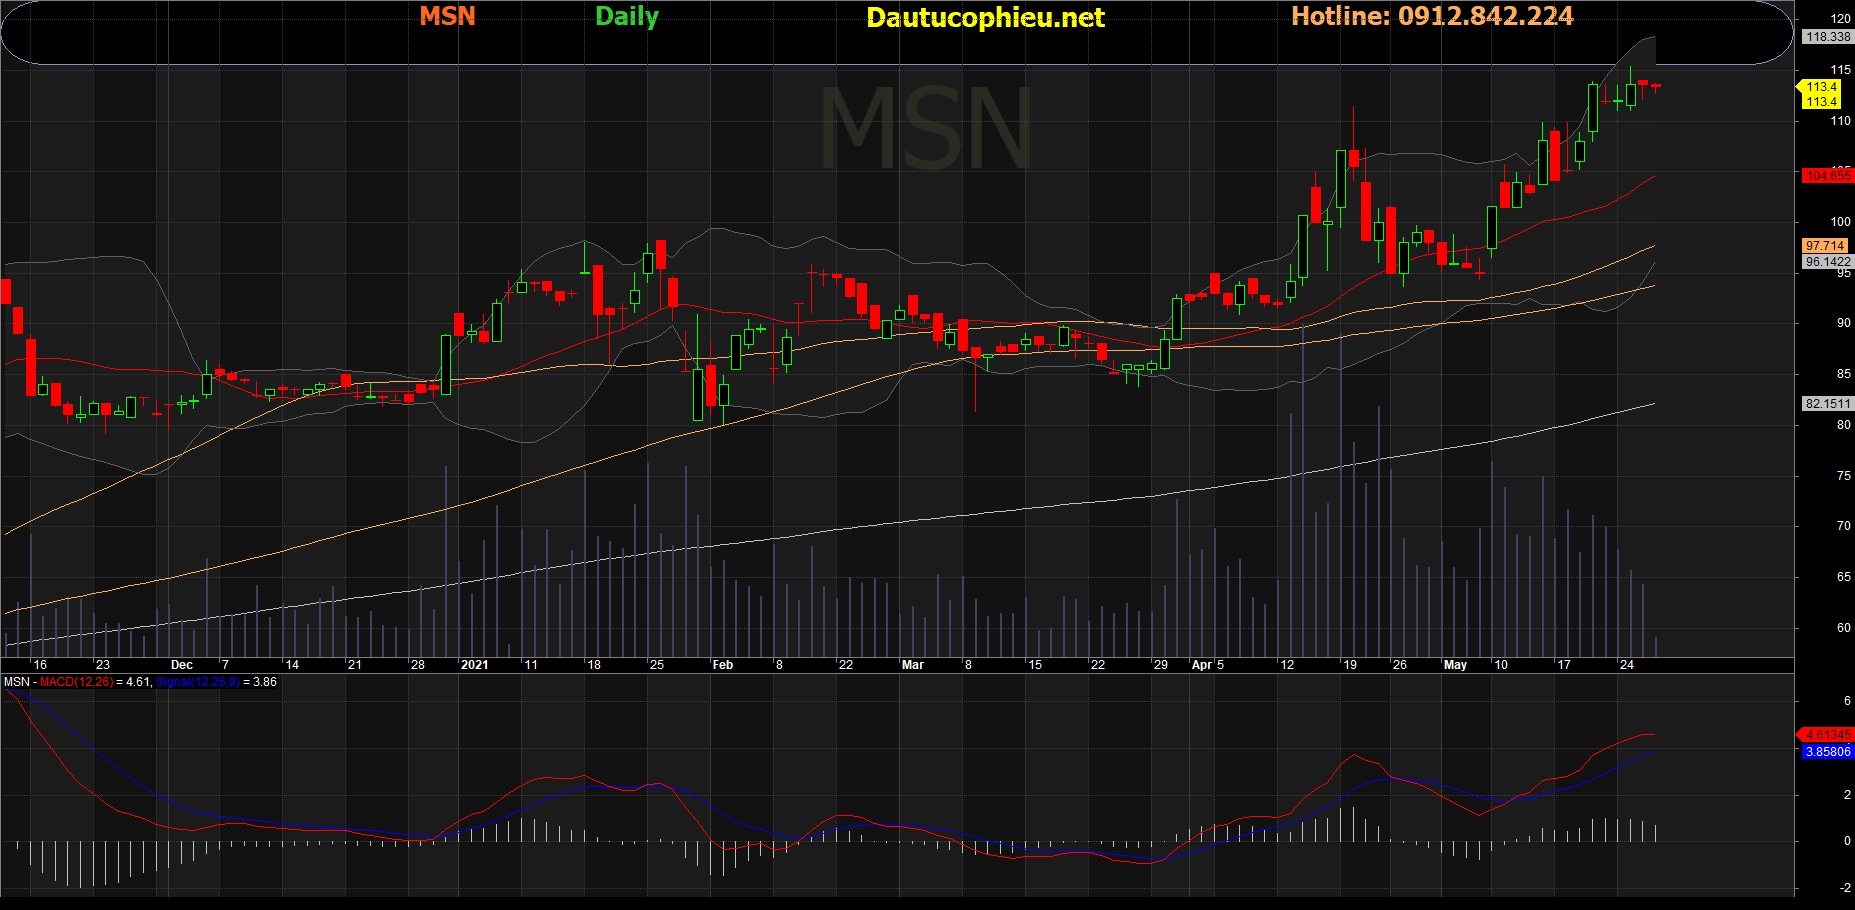Viewport: 1855px width, 910px height.
Task: Open the Dautucophieu.net website link
Action: tap(984, 17)
